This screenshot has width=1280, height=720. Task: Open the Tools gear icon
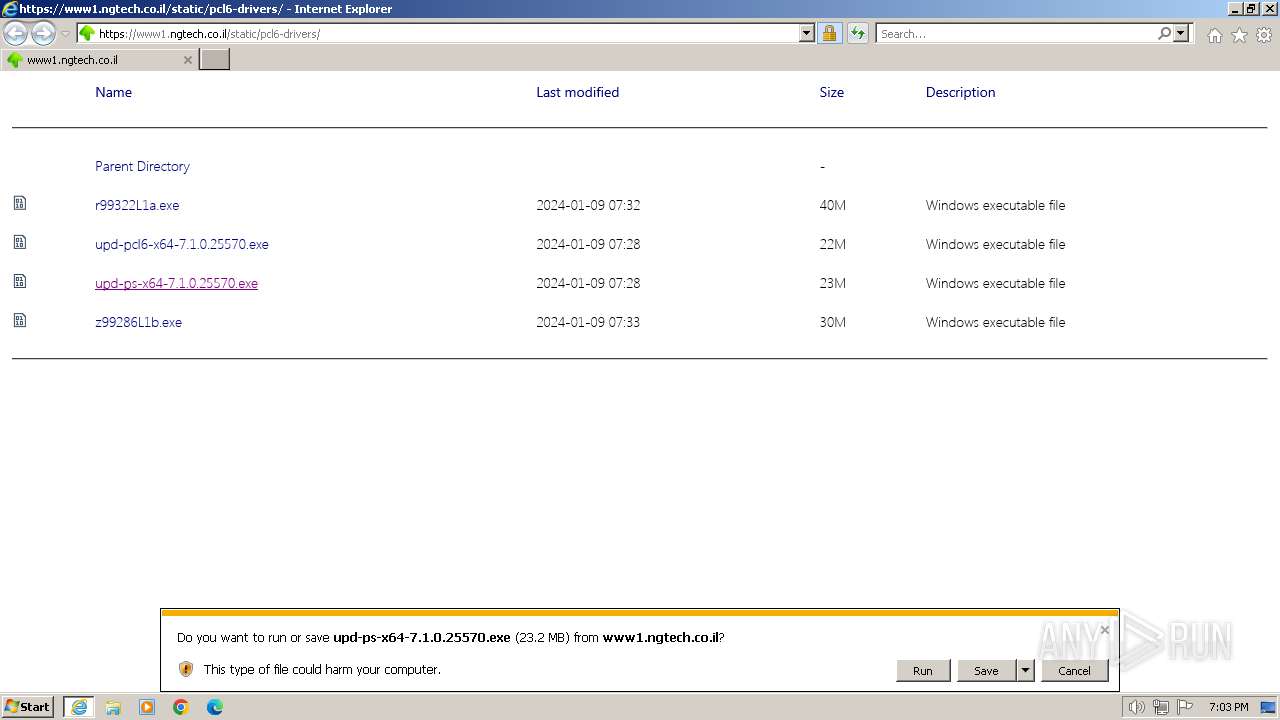(x=1264, y=35)
